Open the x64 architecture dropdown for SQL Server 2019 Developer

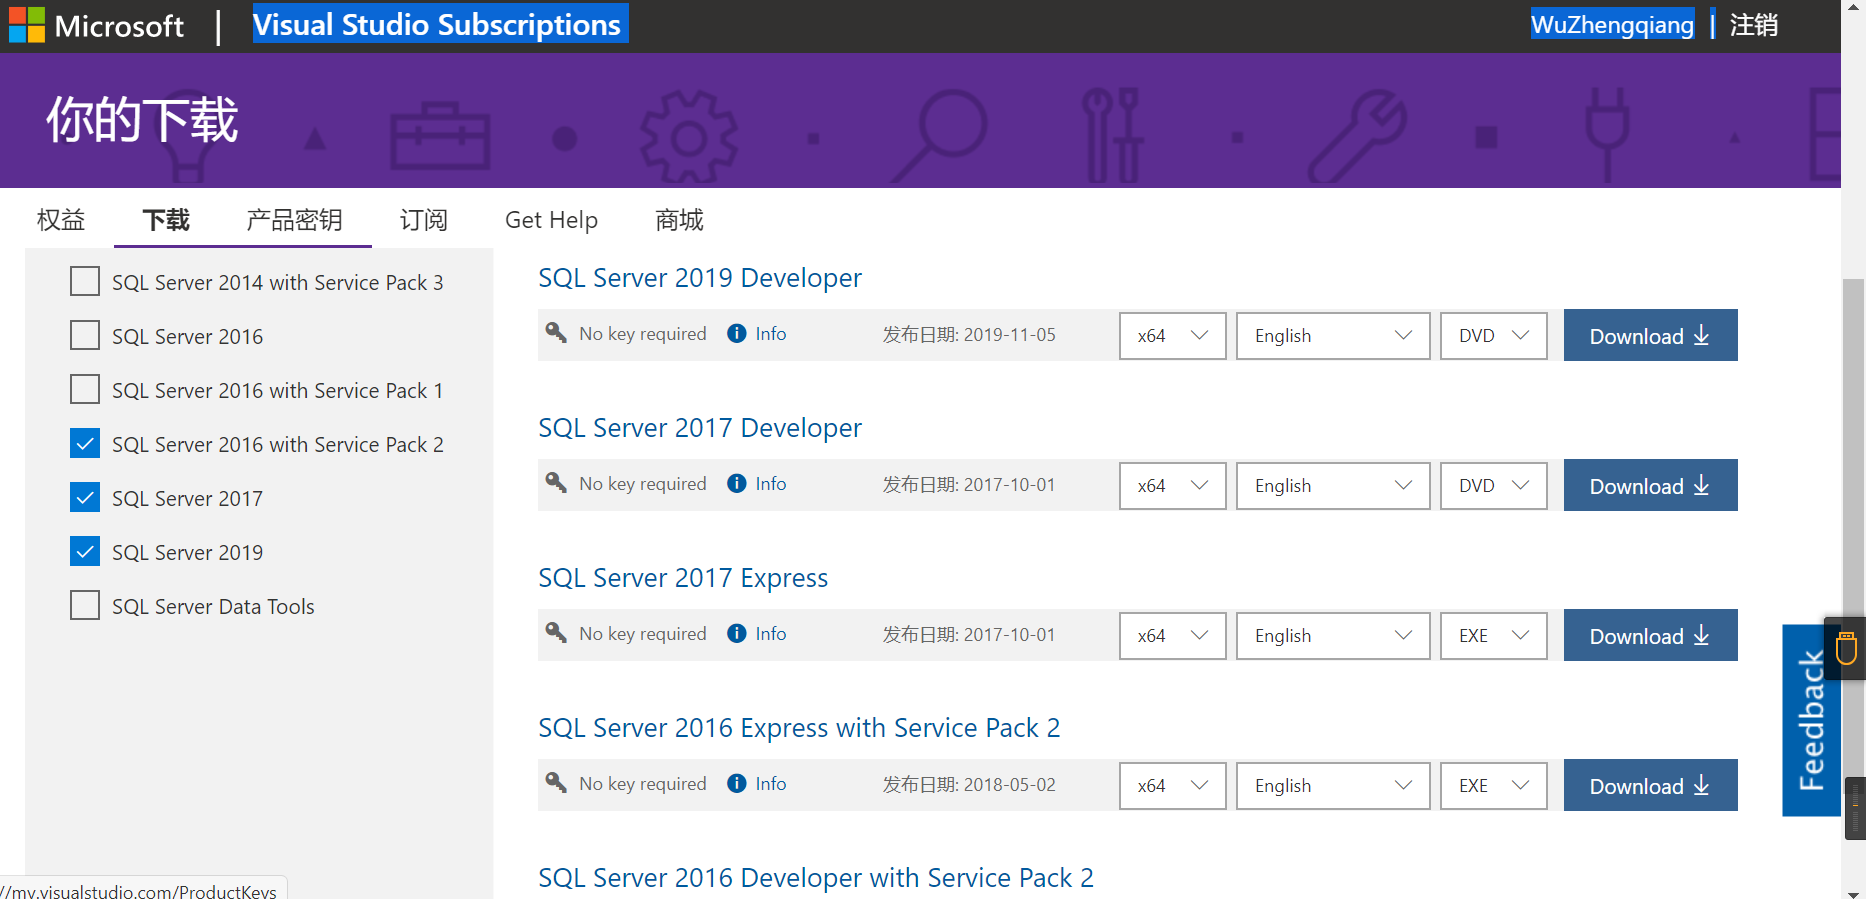click(1172, 336)
